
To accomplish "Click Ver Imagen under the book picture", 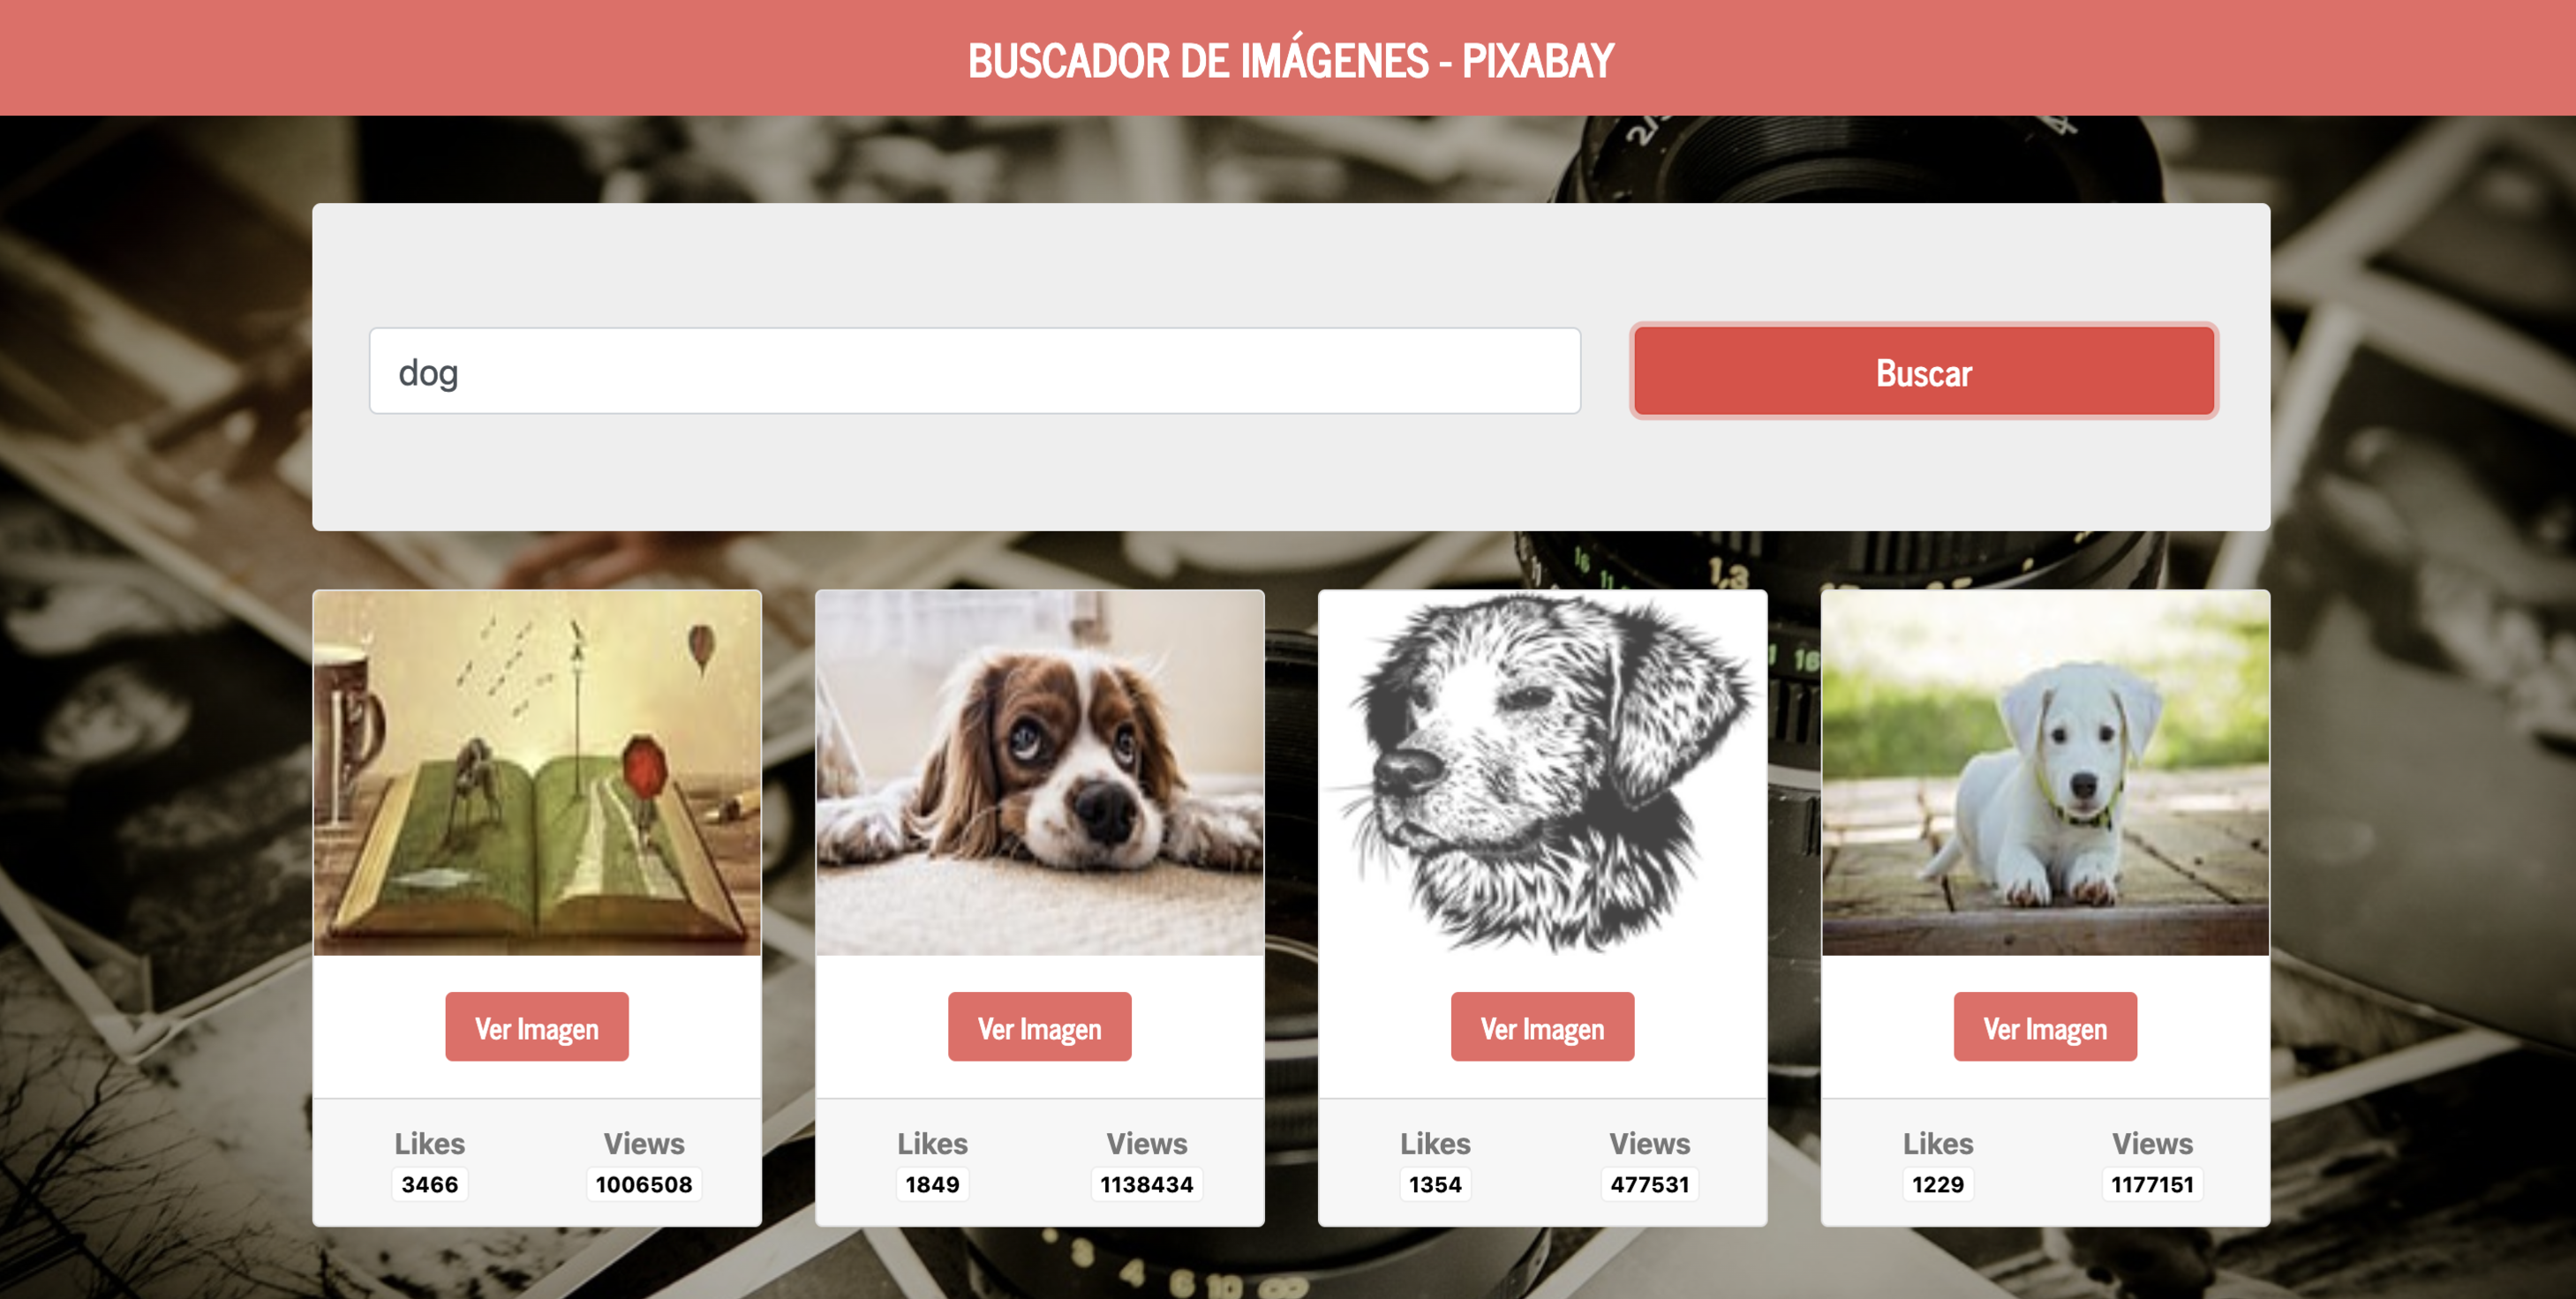I will click(537, 1027).
